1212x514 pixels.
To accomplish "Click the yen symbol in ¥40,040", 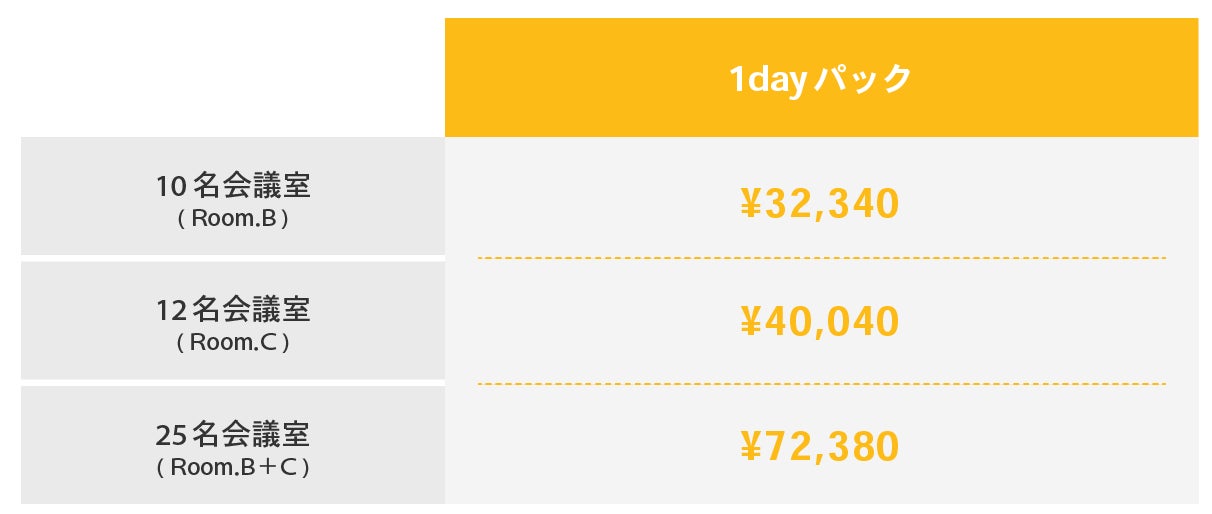I will coord(751,322).
